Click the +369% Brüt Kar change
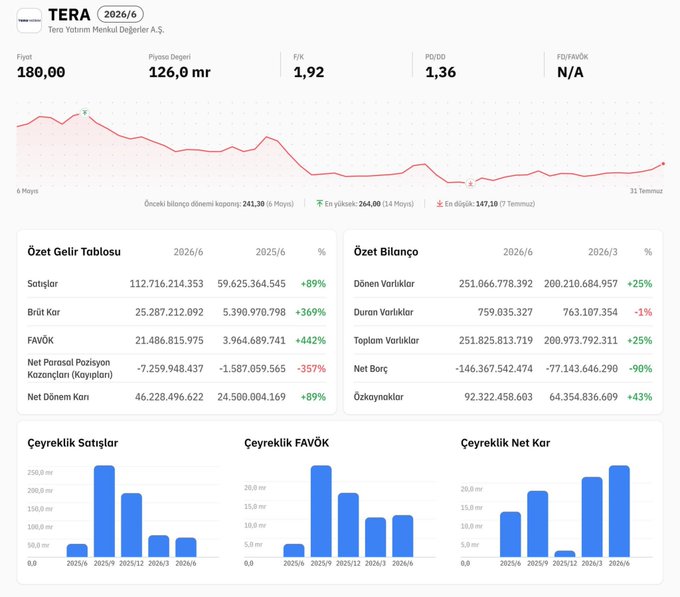This screenshot has height=597, width=680. point(311,312)
